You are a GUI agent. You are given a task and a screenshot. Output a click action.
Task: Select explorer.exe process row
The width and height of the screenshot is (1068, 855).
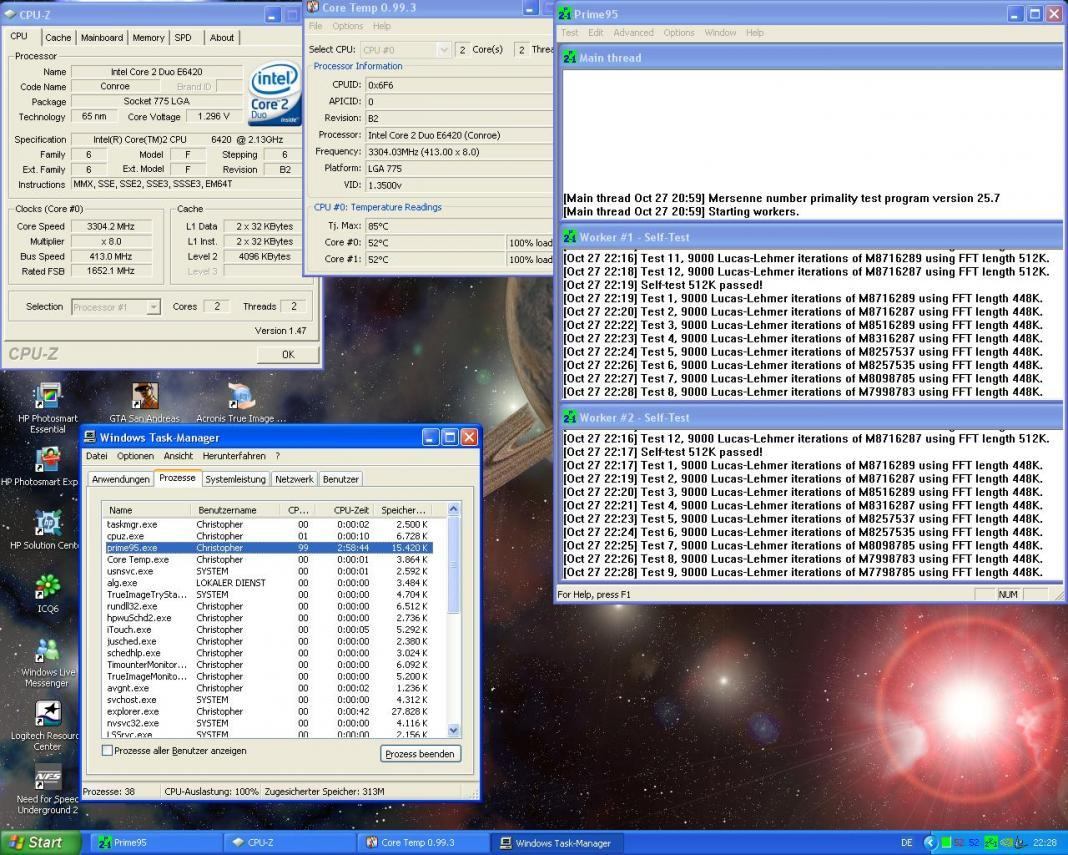click(269, 711)
